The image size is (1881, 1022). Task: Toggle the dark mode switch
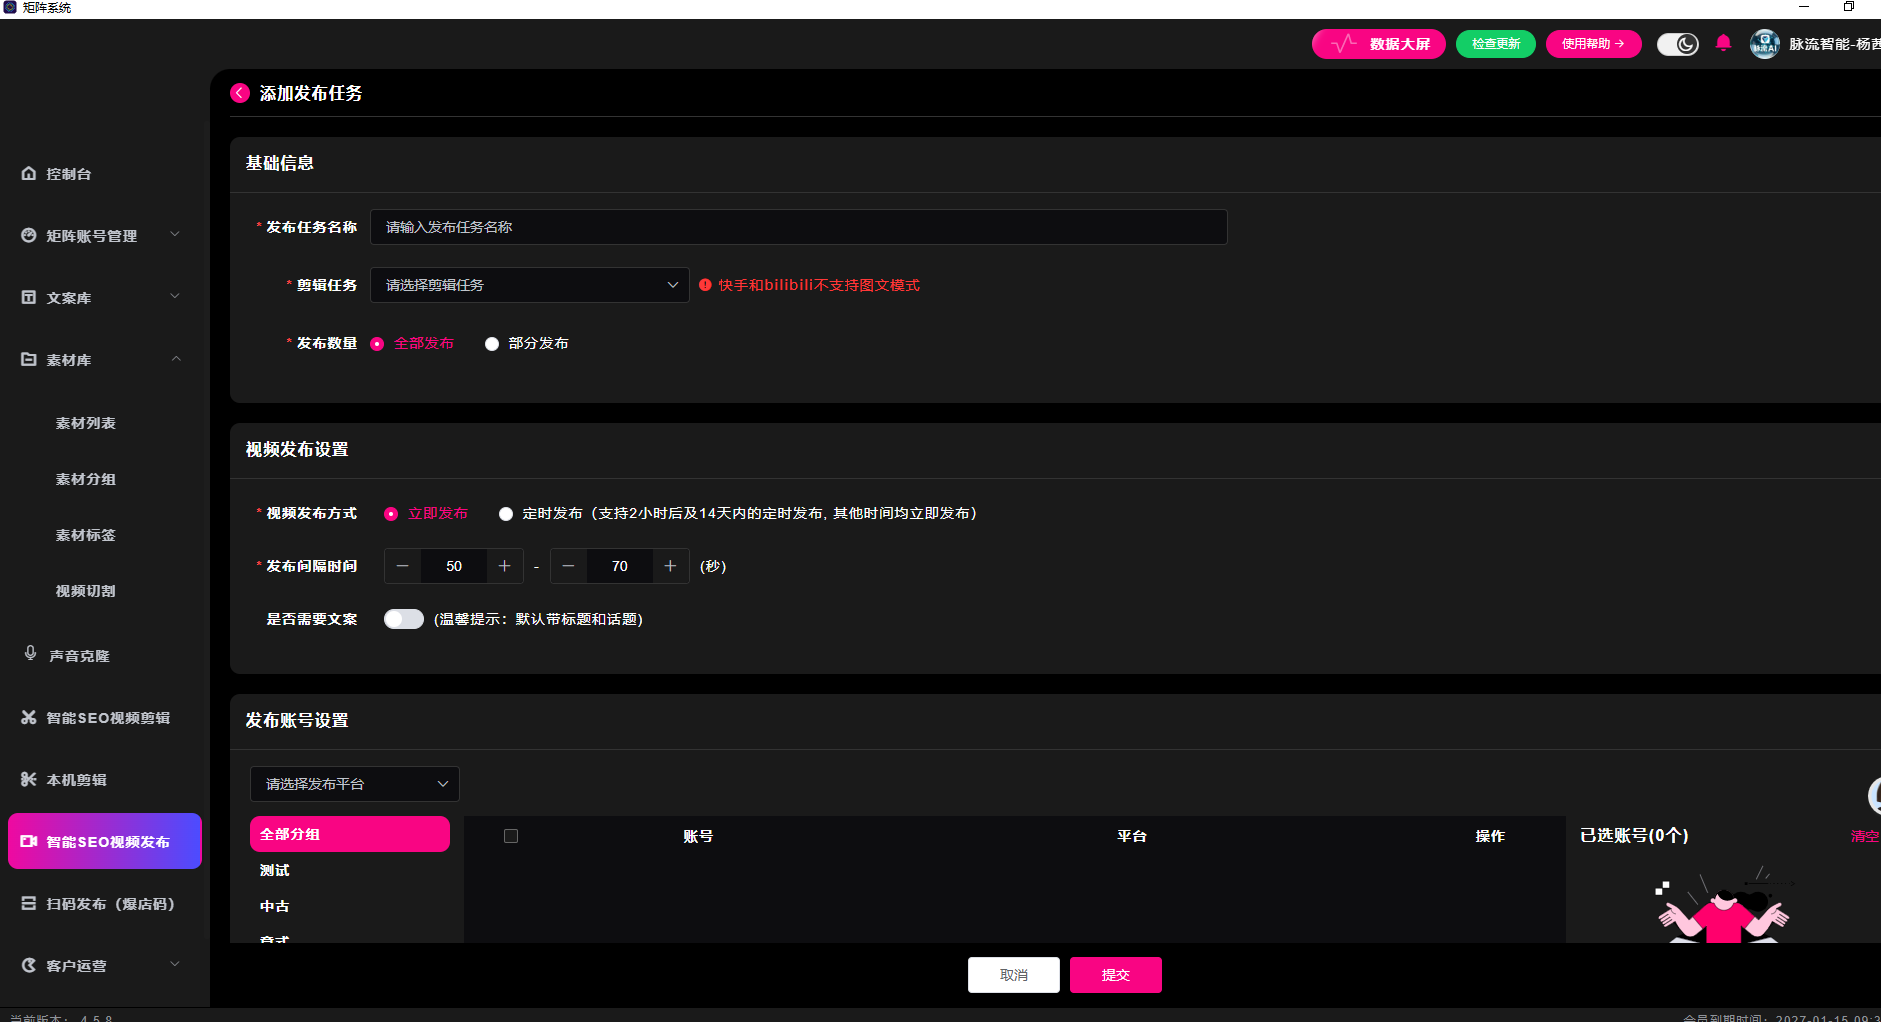pyautogui.click(x=1678, y=44)
